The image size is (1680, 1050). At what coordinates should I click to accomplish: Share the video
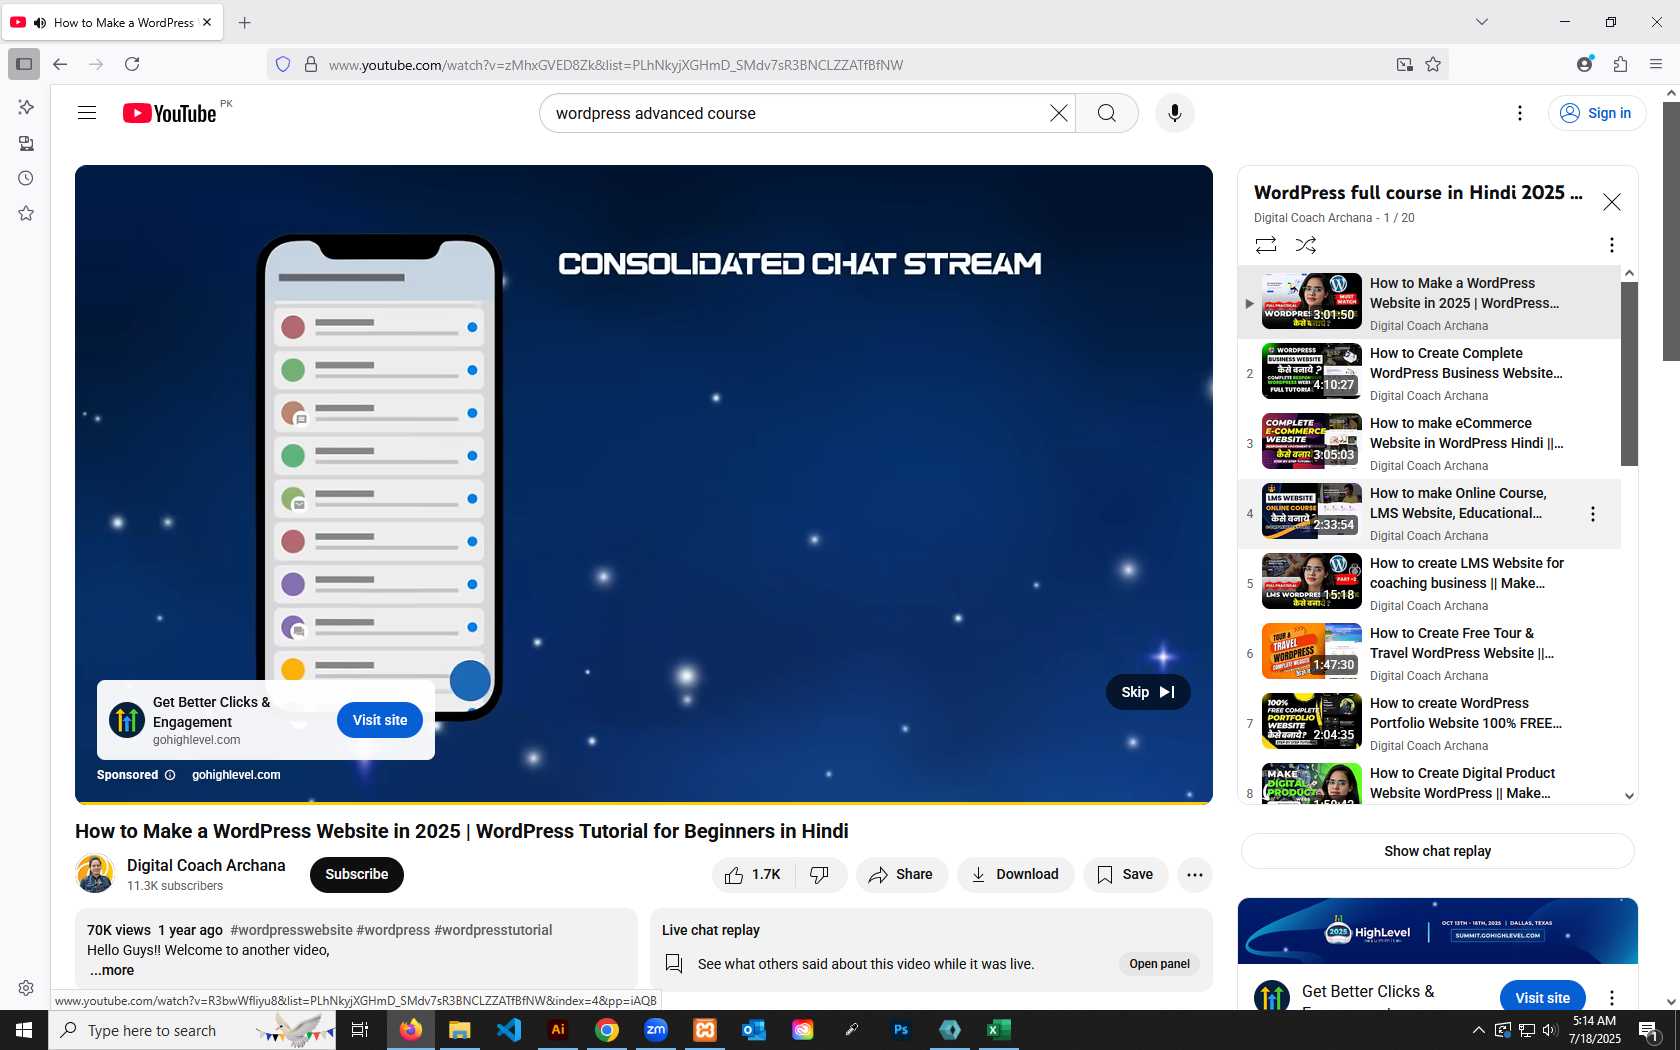pyautogui.click(x=901, y=875)
